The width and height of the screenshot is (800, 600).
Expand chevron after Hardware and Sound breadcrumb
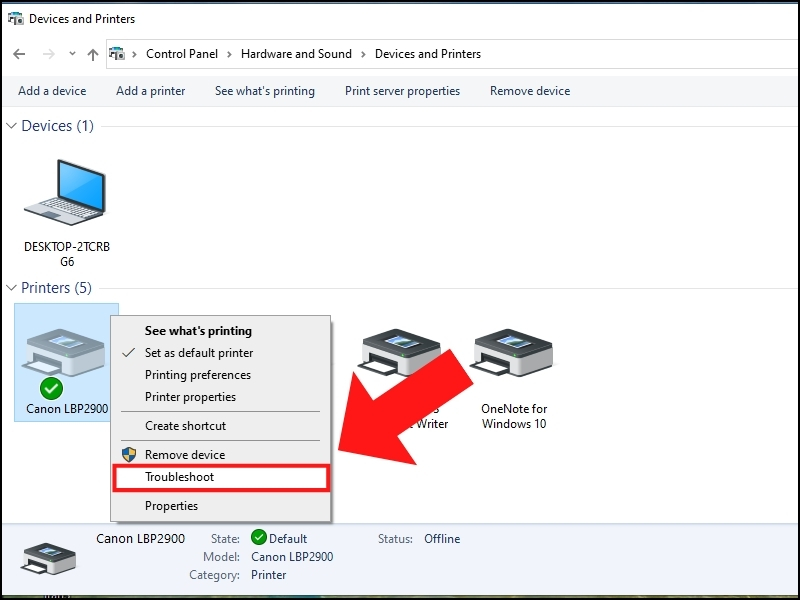(x=363, y=54)
